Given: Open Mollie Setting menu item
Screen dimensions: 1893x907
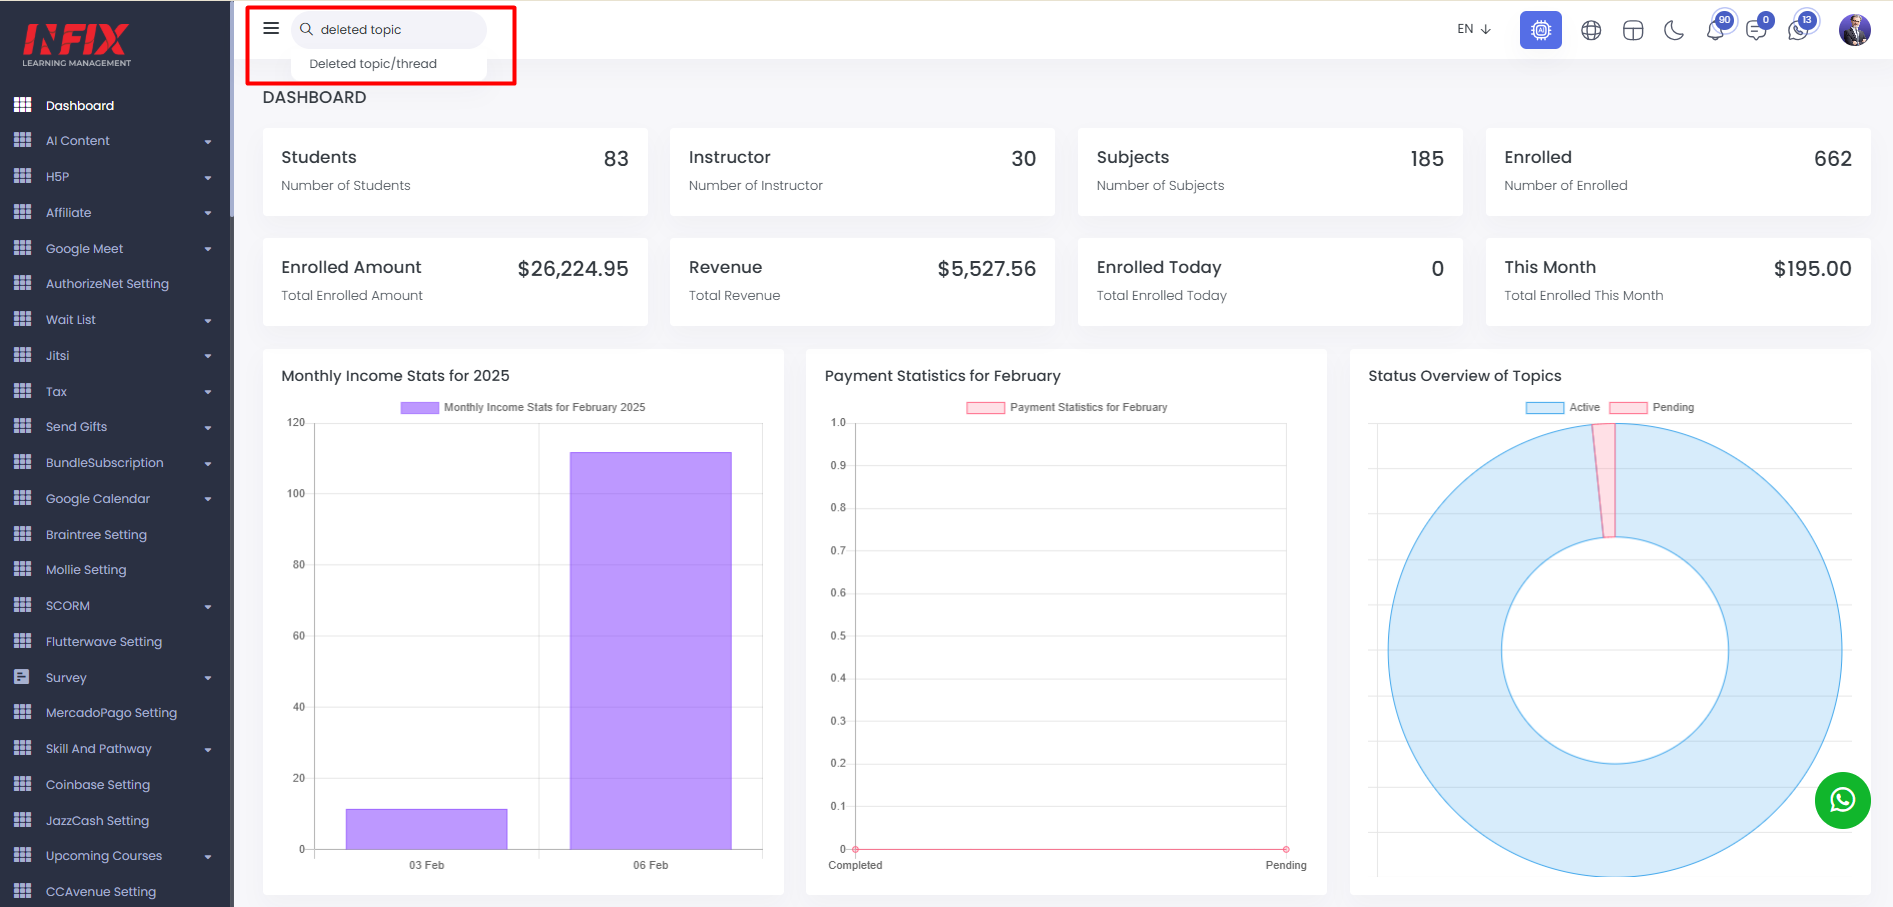Looking at the screenshot, I should click(86, 570).
